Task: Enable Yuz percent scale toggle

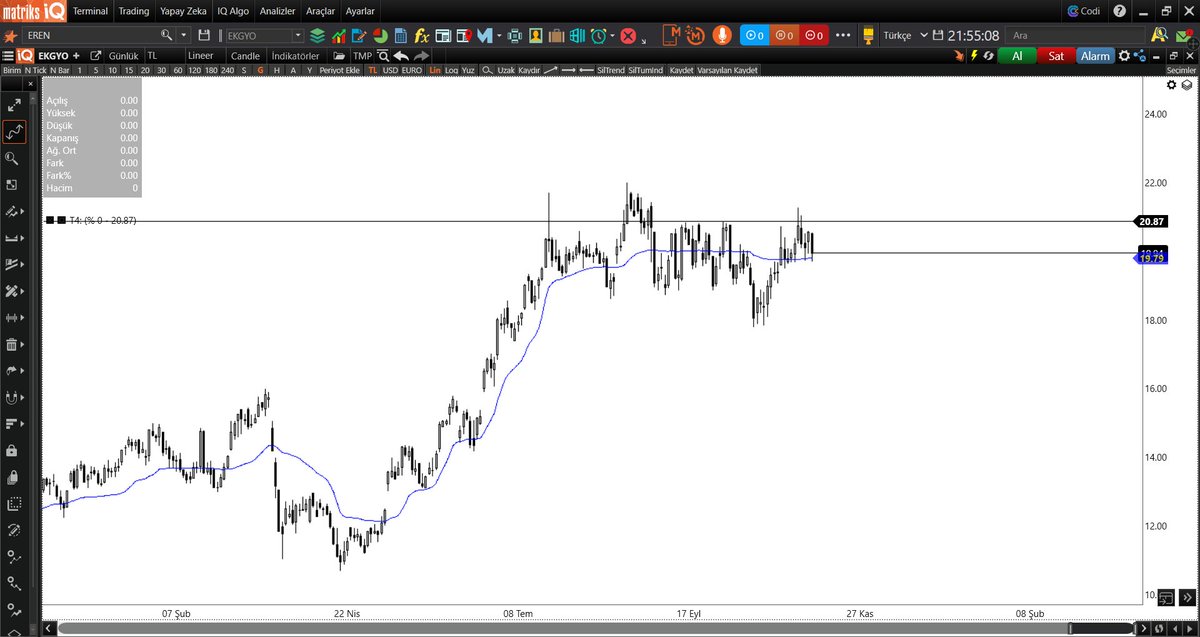Action: click(468, 71)
